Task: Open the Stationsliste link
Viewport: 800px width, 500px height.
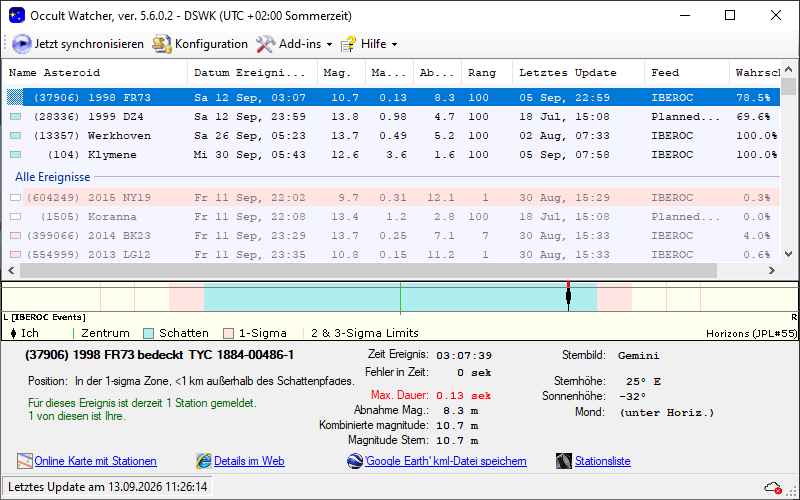Action: (603, 461)
